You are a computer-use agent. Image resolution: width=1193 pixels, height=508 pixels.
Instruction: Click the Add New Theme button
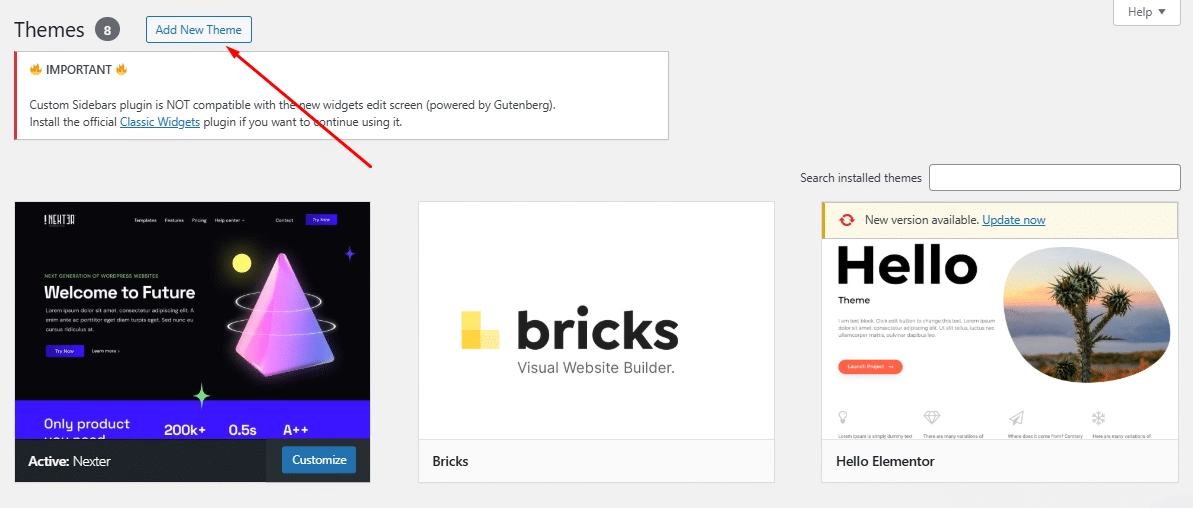coord(199,30)
